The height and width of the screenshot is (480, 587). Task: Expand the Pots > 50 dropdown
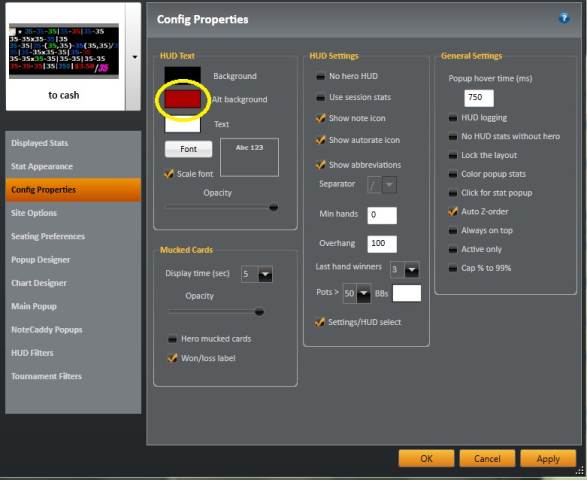tap(364, 294)
